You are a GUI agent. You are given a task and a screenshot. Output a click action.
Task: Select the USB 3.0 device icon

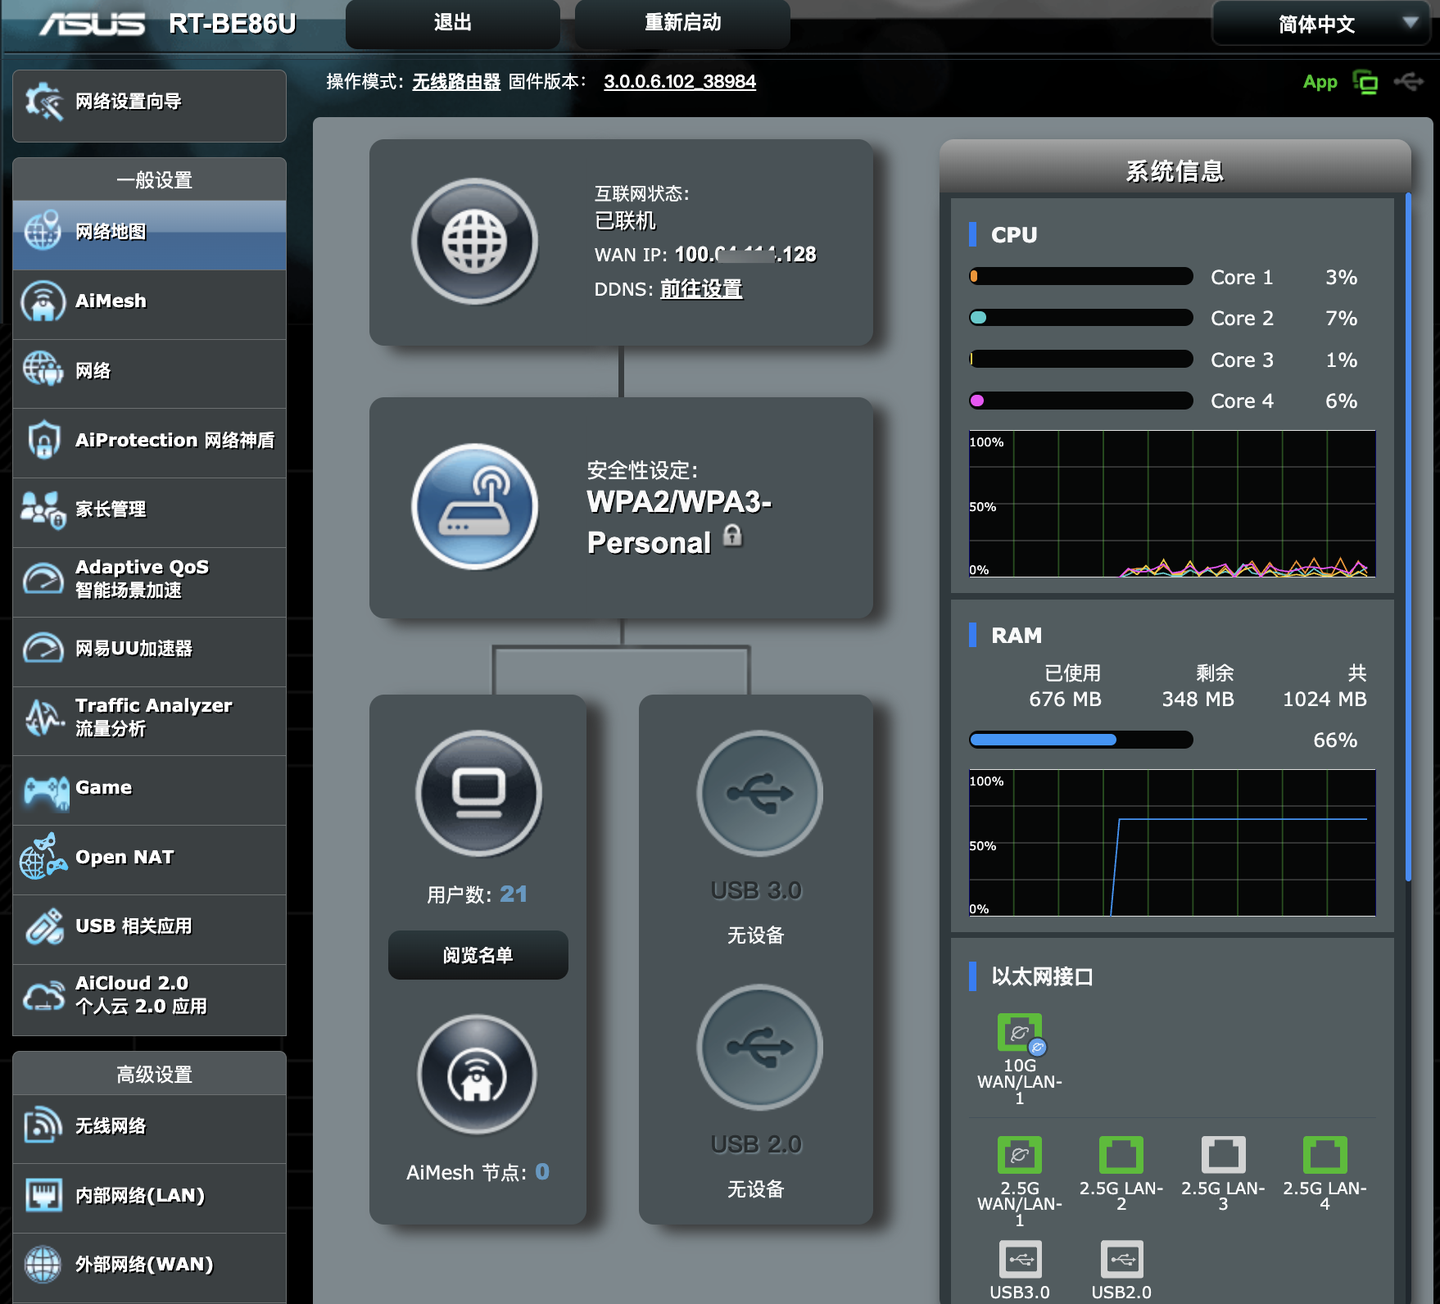tap(760, 793)
